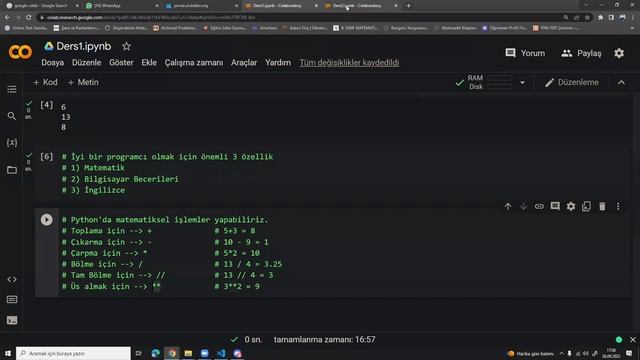The width and height of the screenshot is (640, 360).
Task: Rename the notebook title Ders1.ipynb
Action: point(84,47)
